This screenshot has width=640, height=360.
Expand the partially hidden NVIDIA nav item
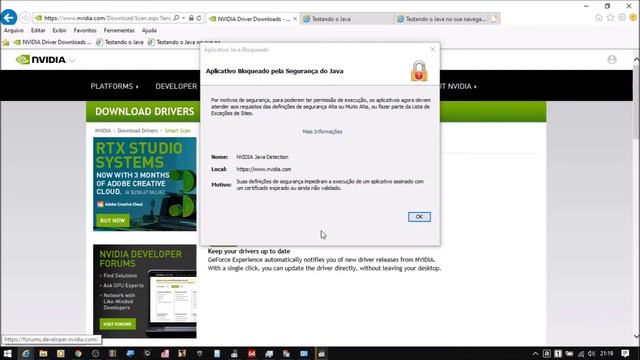[x=458, y=86]
